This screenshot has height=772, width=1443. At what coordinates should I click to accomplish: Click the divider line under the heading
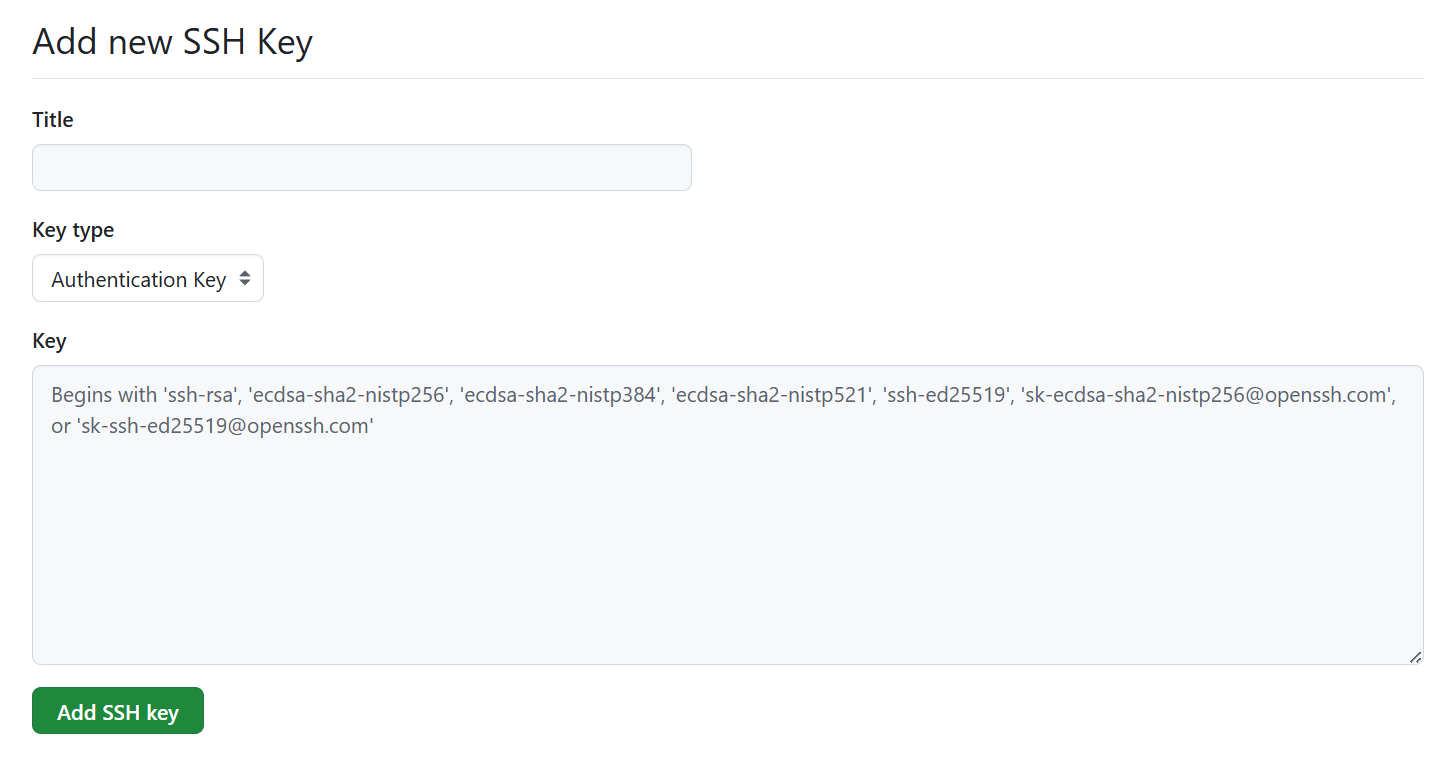pos(727,78)
